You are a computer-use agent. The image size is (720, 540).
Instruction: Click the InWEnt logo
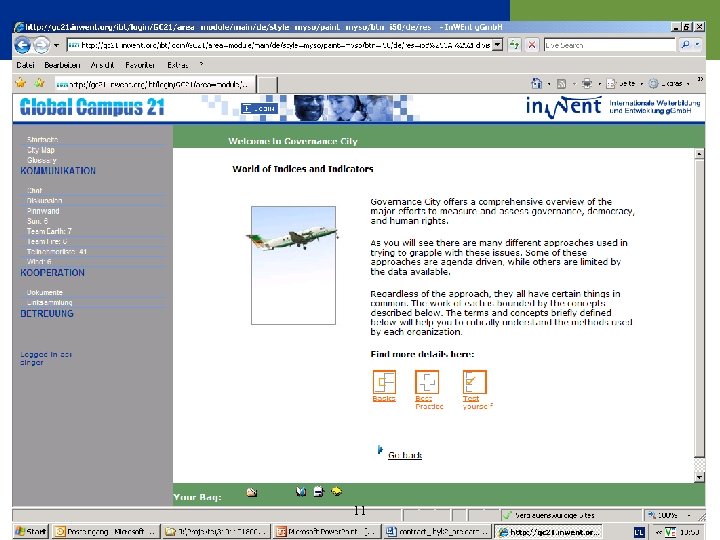tap(563, 107)
